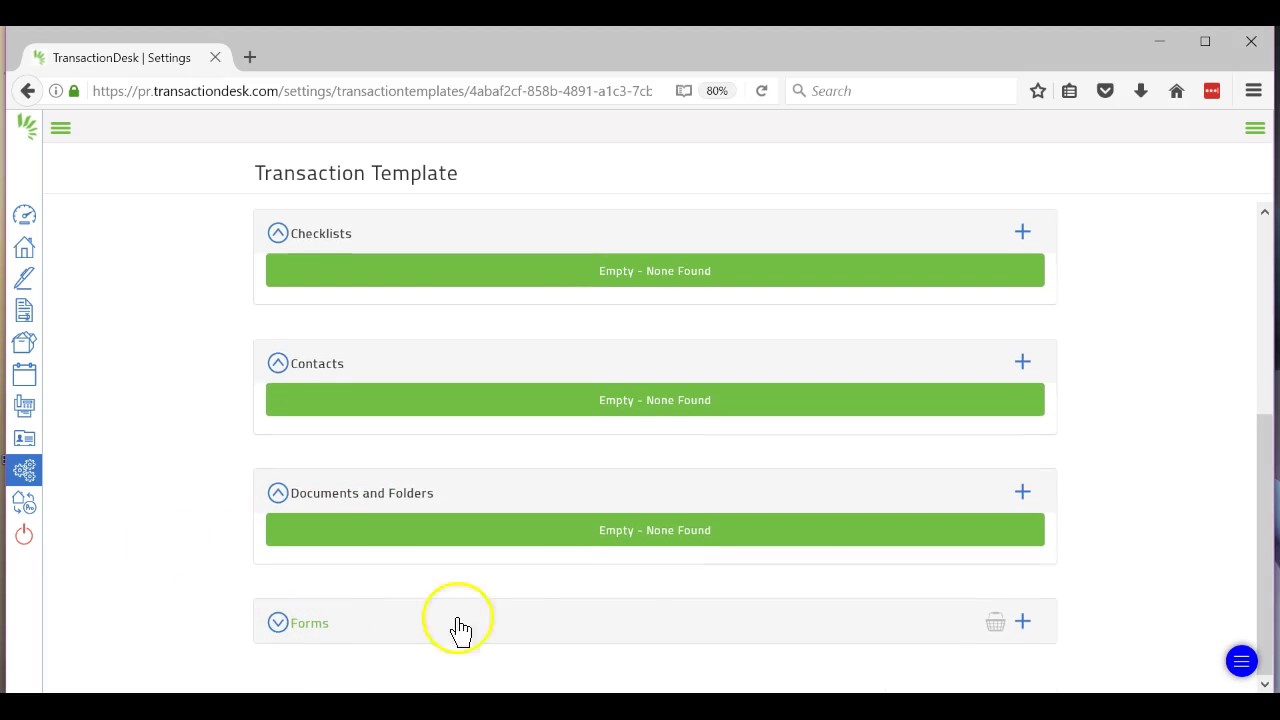
Task: Click the Forms section label
Action: [309, 623]
